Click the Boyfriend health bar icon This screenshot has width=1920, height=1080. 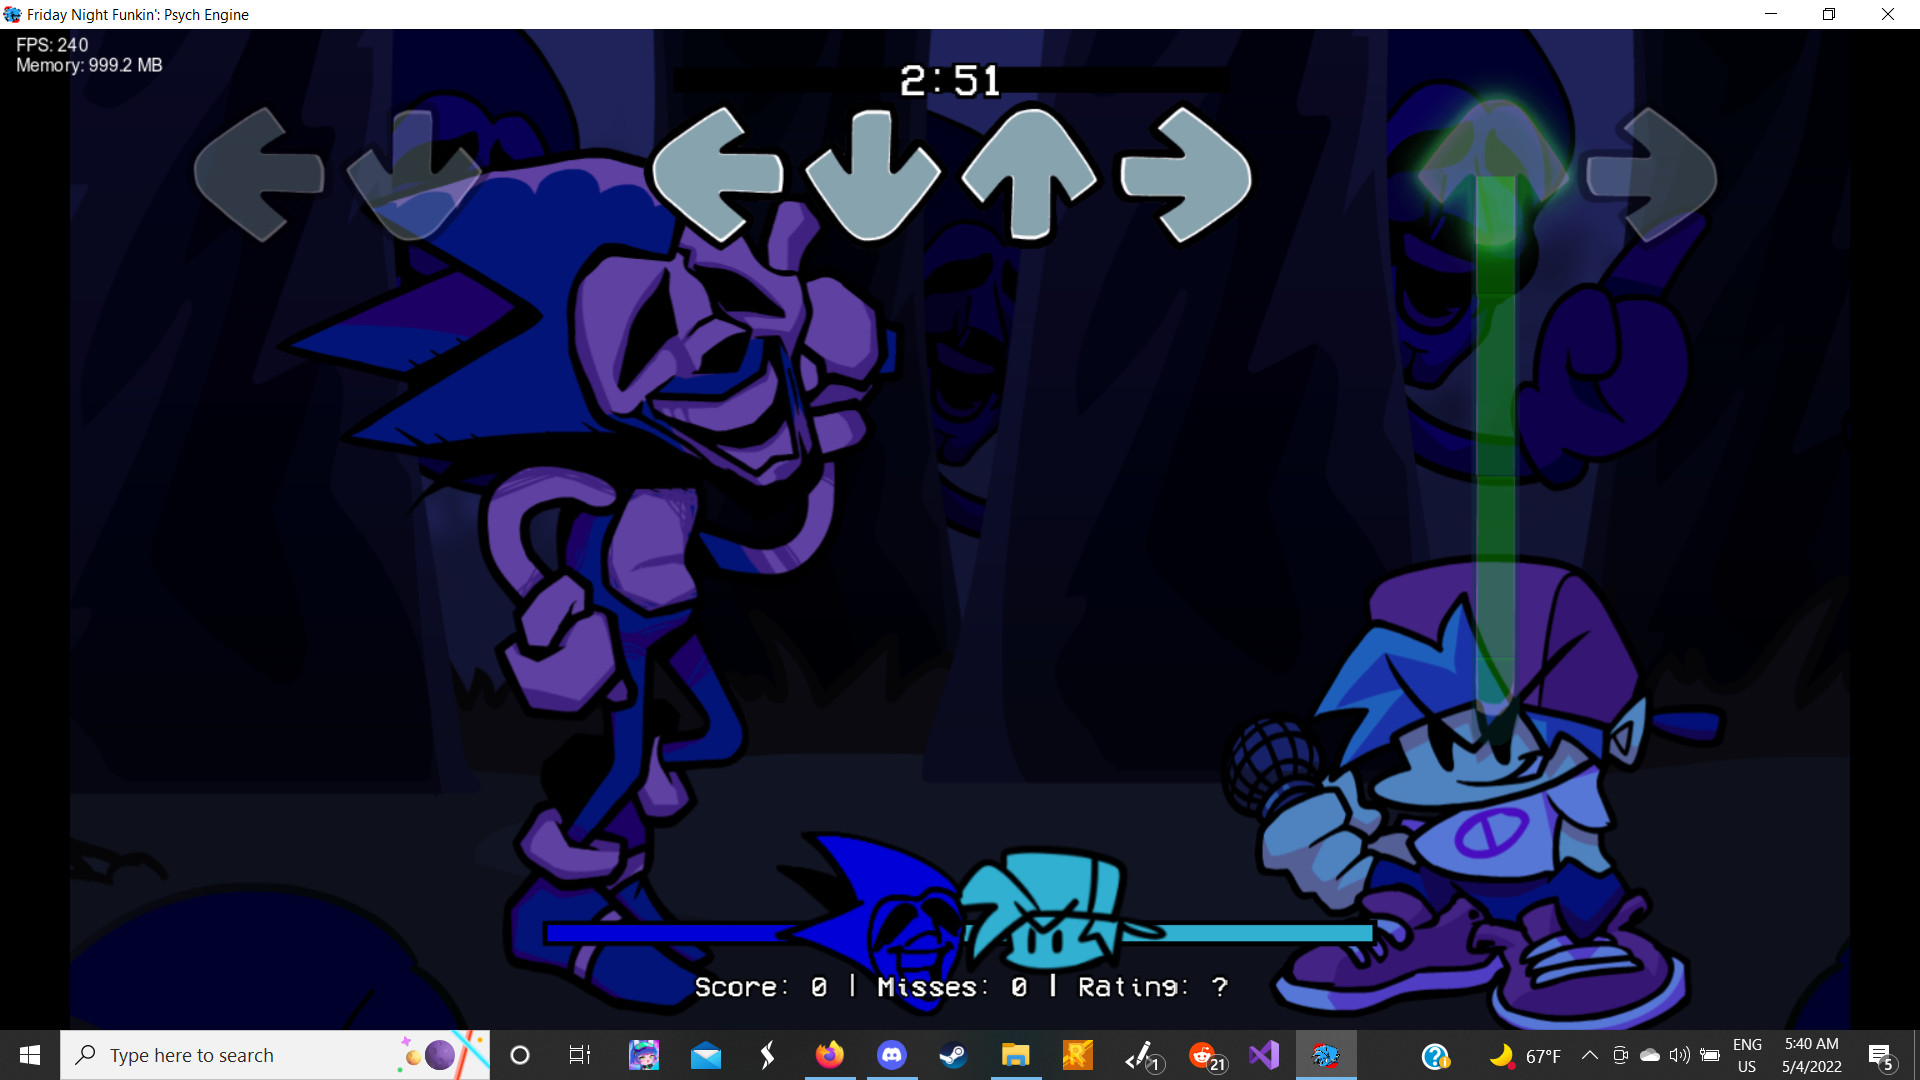coord(1050,912)
